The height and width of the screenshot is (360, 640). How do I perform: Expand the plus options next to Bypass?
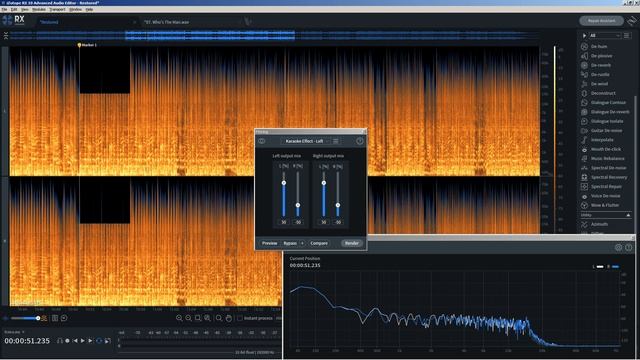pyautogui.click(x=302, y=243)
